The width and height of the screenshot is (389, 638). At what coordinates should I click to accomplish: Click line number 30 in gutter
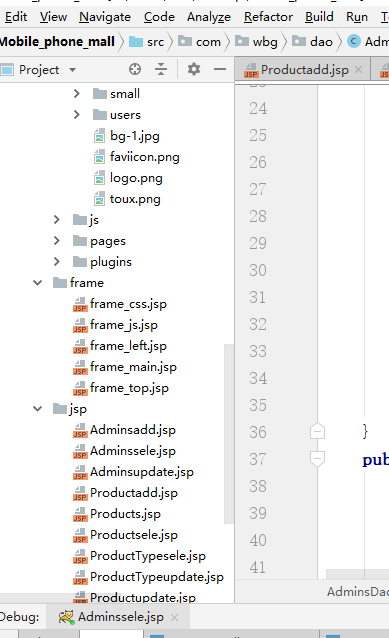pos(258,270)
